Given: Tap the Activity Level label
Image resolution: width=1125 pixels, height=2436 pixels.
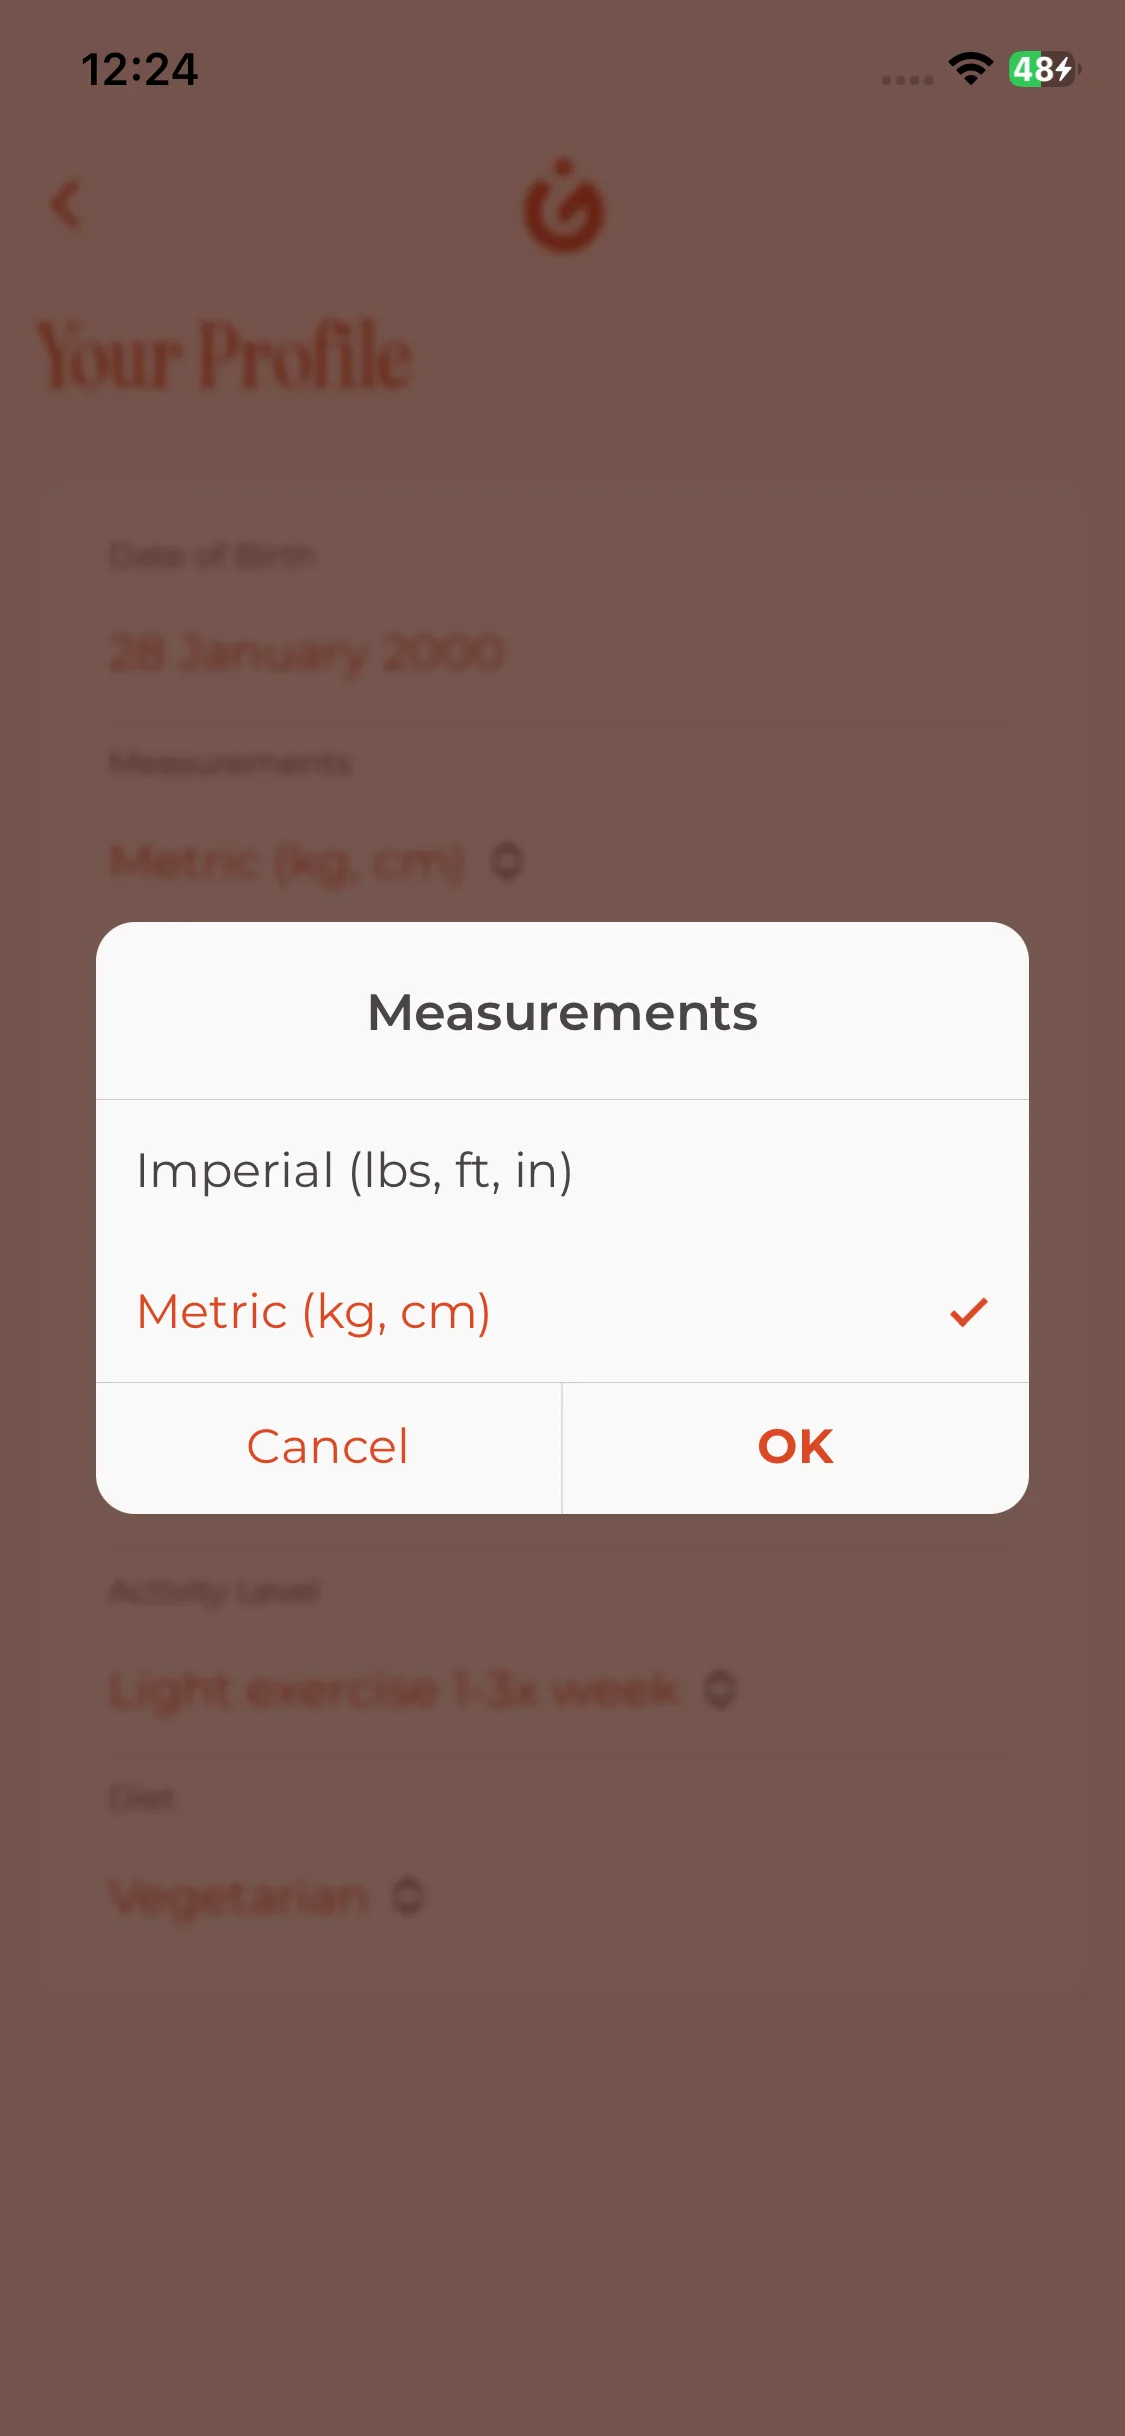Looking at the screenshot, I should coord(214,1590).
